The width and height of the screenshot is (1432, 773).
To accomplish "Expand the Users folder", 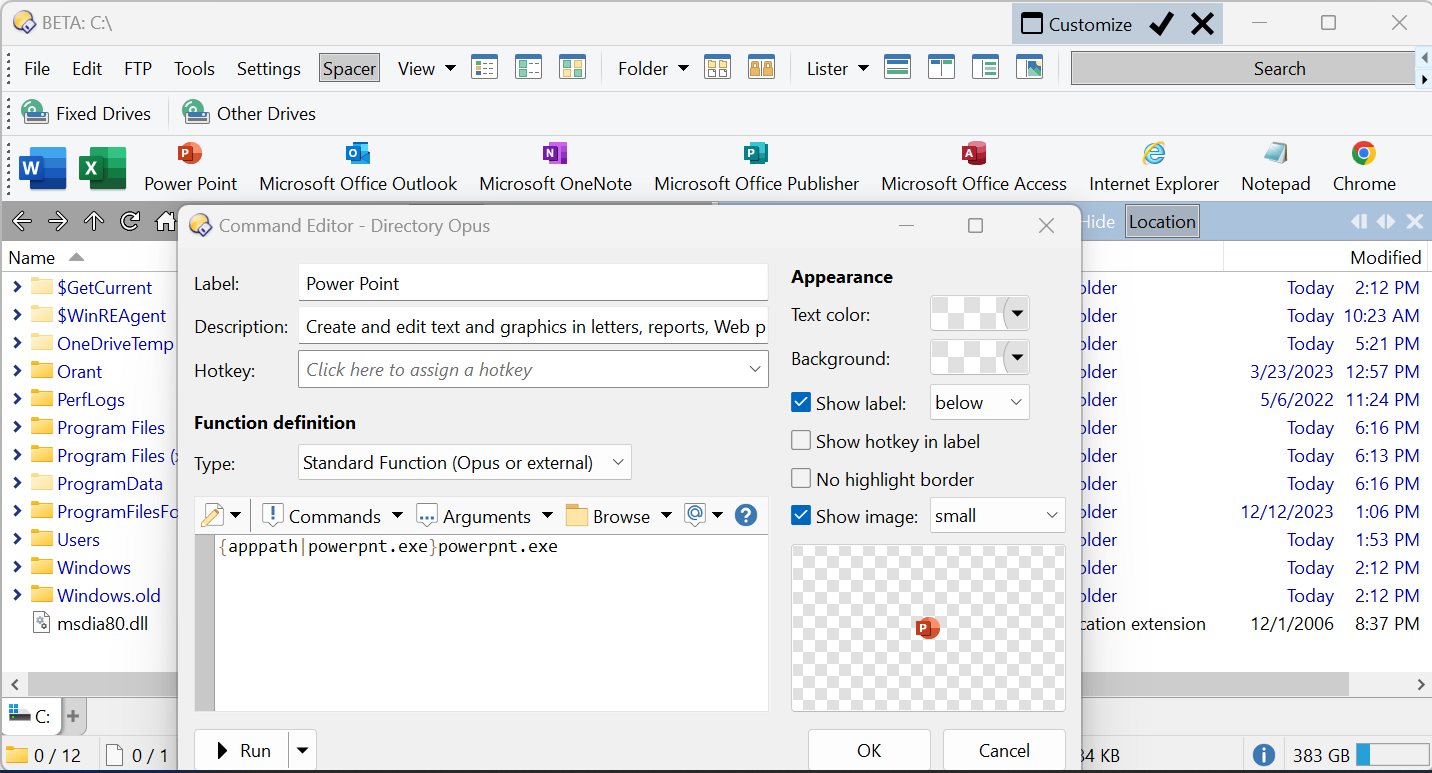I will (17, 539).
